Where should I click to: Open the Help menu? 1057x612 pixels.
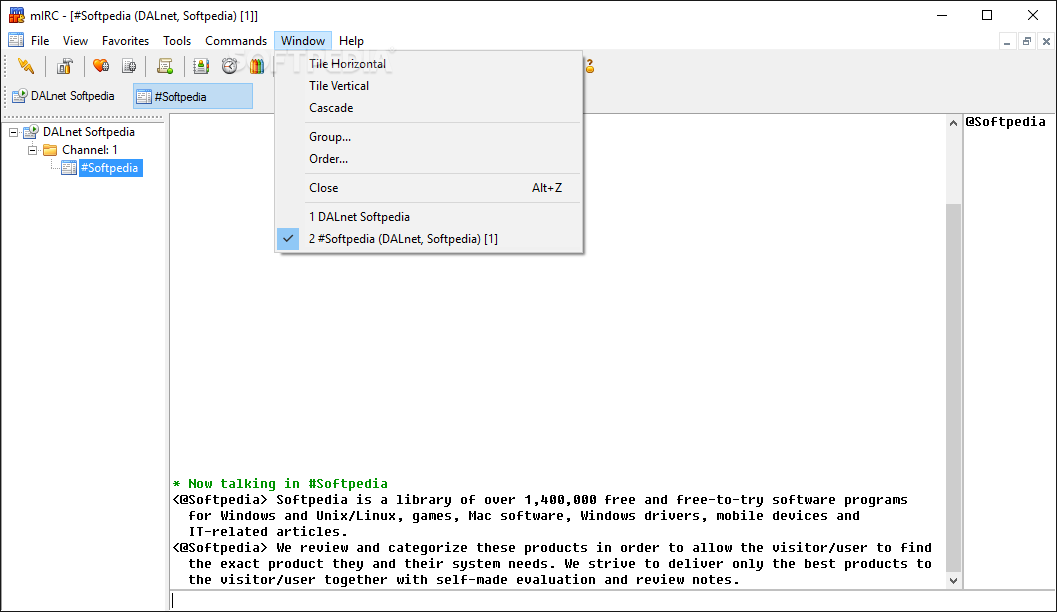coord(351,40)
